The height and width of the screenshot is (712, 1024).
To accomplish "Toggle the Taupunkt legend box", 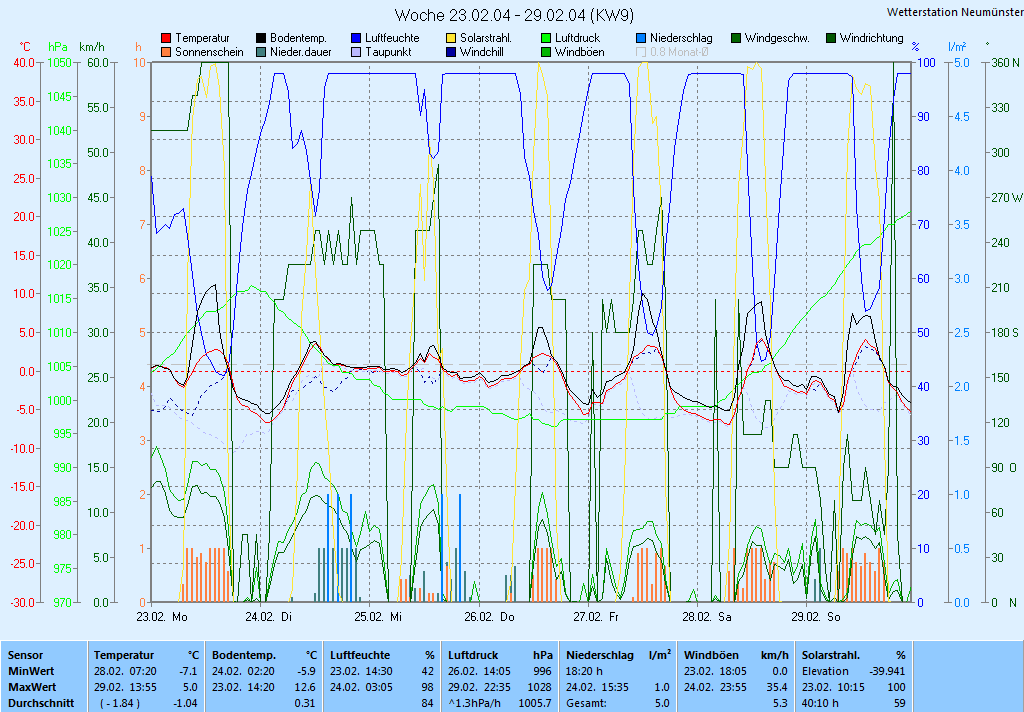I will point(356,52).
